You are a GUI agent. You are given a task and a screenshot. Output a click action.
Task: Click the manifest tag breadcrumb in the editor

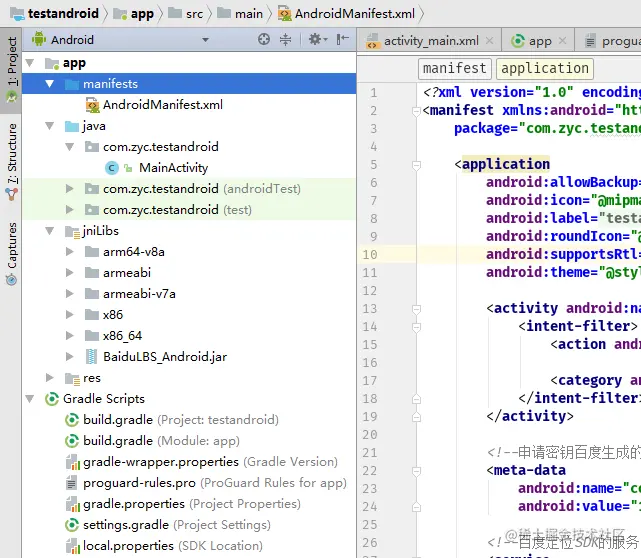(x=455, y=68)
